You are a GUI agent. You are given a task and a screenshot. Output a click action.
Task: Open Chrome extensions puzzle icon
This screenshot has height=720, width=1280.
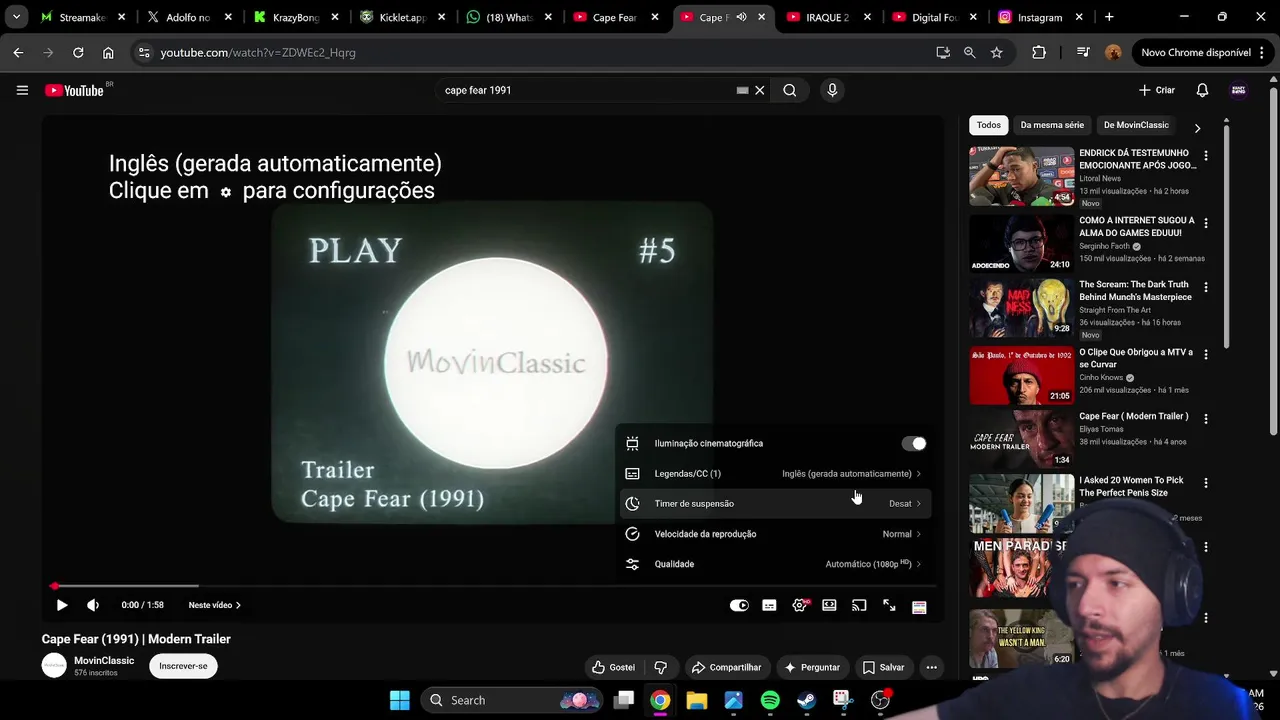click(1039, 52)
